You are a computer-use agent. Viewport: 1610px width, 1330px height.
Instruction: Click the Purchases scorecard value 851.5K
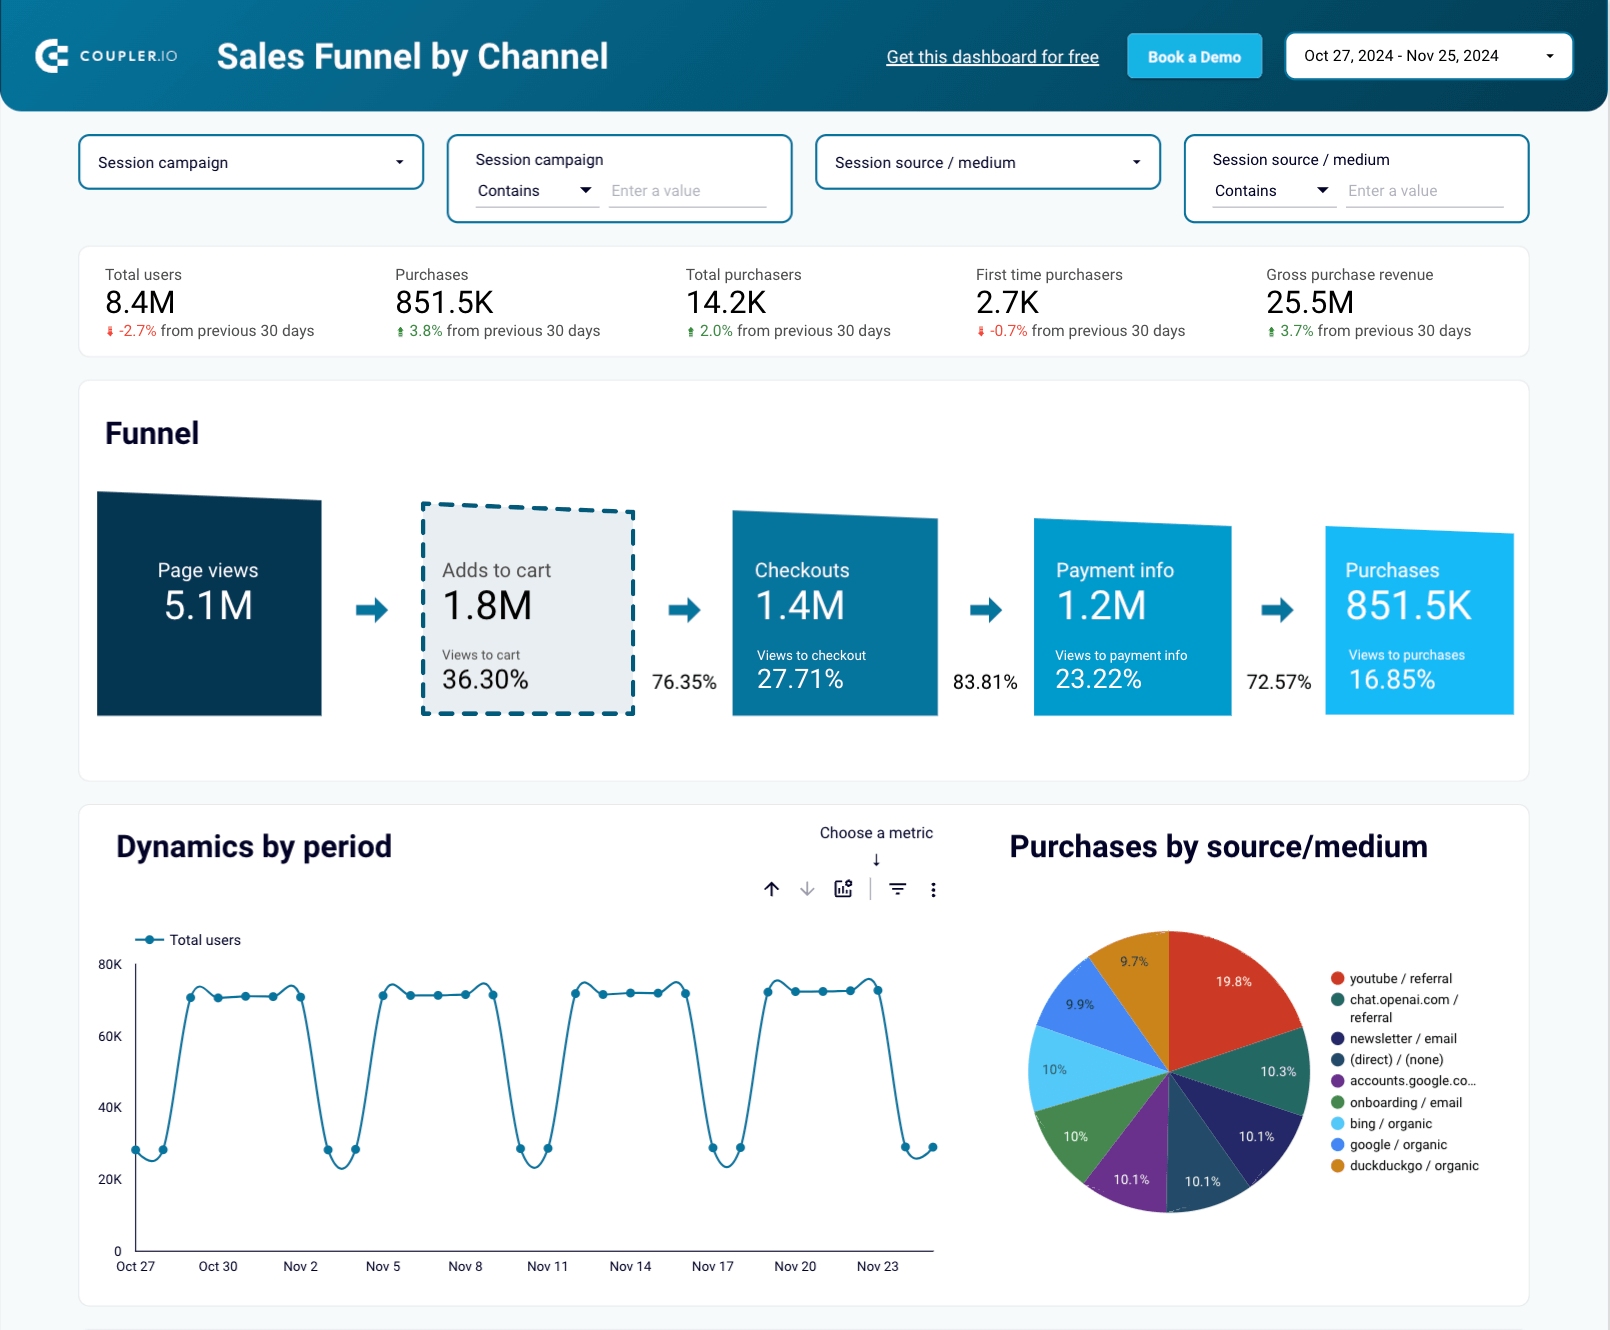(x=444, y=302)
